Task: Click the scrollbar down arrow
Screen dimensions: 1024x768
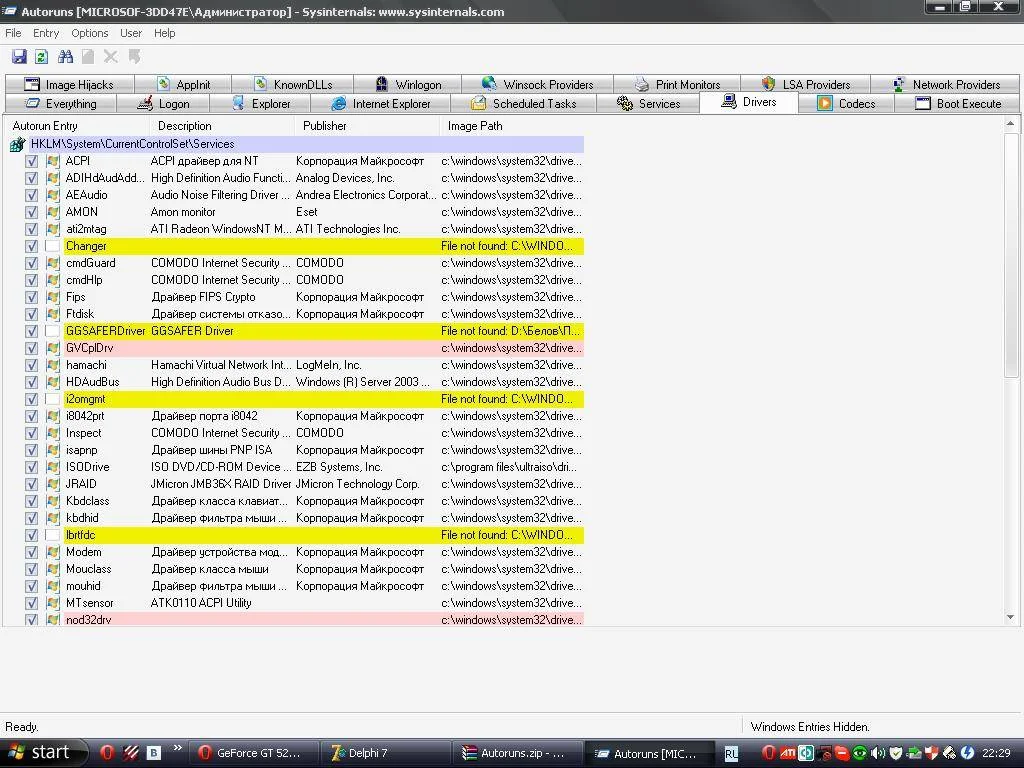Action: [x=1011, y=617]
